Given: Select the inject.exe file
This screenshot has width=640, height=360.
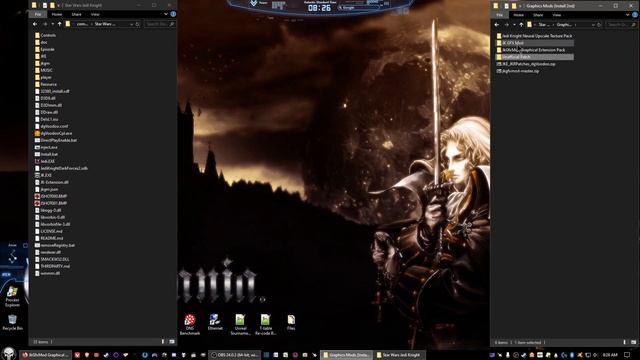Looking at the screenshot, I should (x=46, y=147).
